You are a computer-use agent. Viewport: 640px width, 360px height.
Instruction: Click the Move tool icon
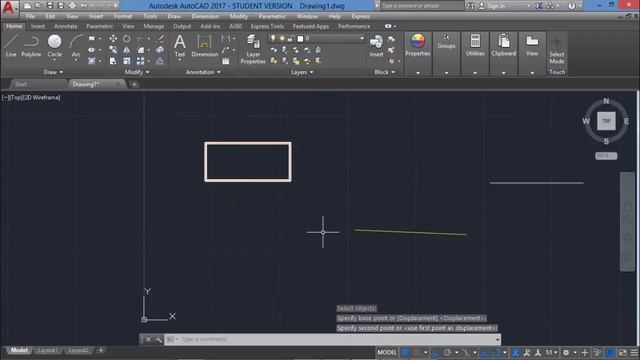tap(113, 38)
